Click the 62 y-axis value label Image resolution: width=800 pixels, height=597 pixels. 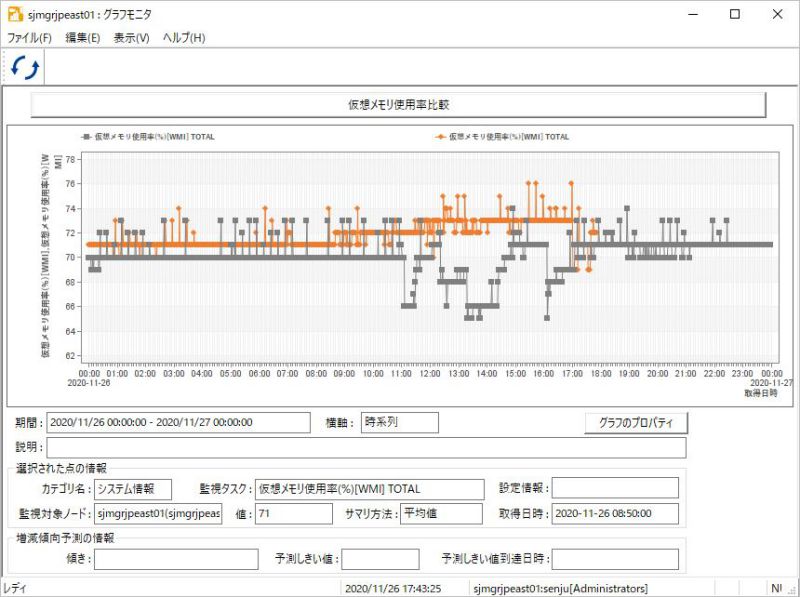(70, 356)
